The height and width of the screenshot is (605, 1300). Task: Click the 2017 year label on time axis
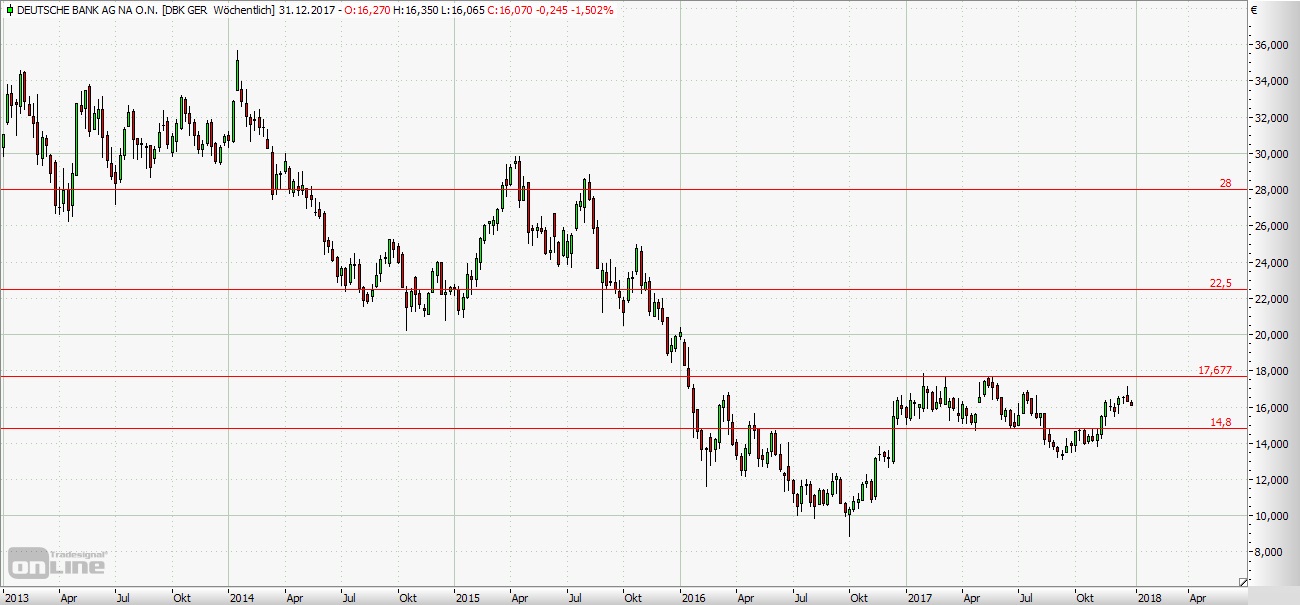pyautogui.click(x=919, y=597)
